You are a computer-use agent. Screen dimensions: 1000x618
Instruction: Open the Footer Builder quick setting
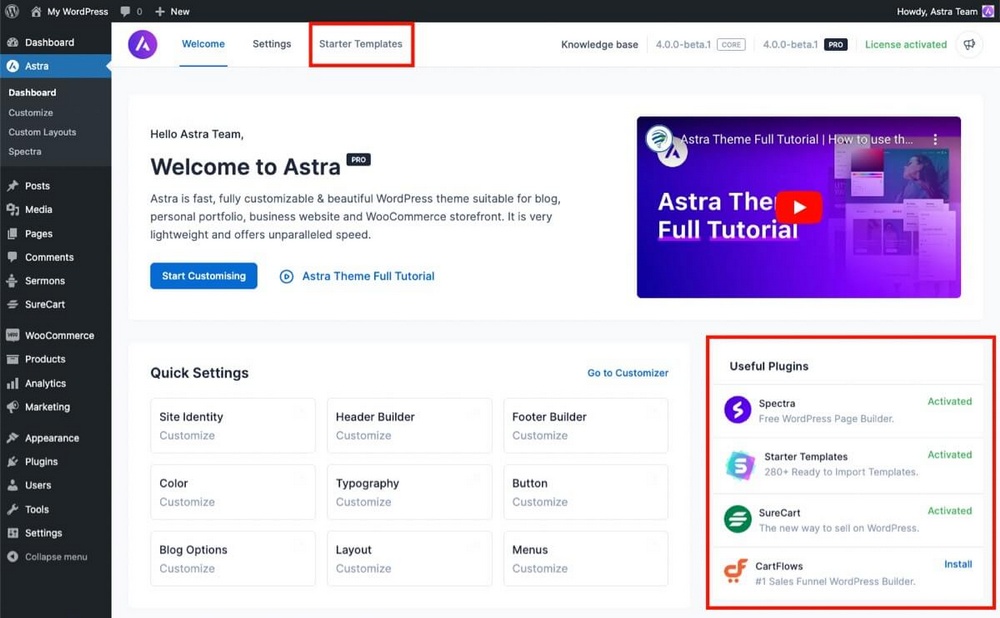(585, 425)
